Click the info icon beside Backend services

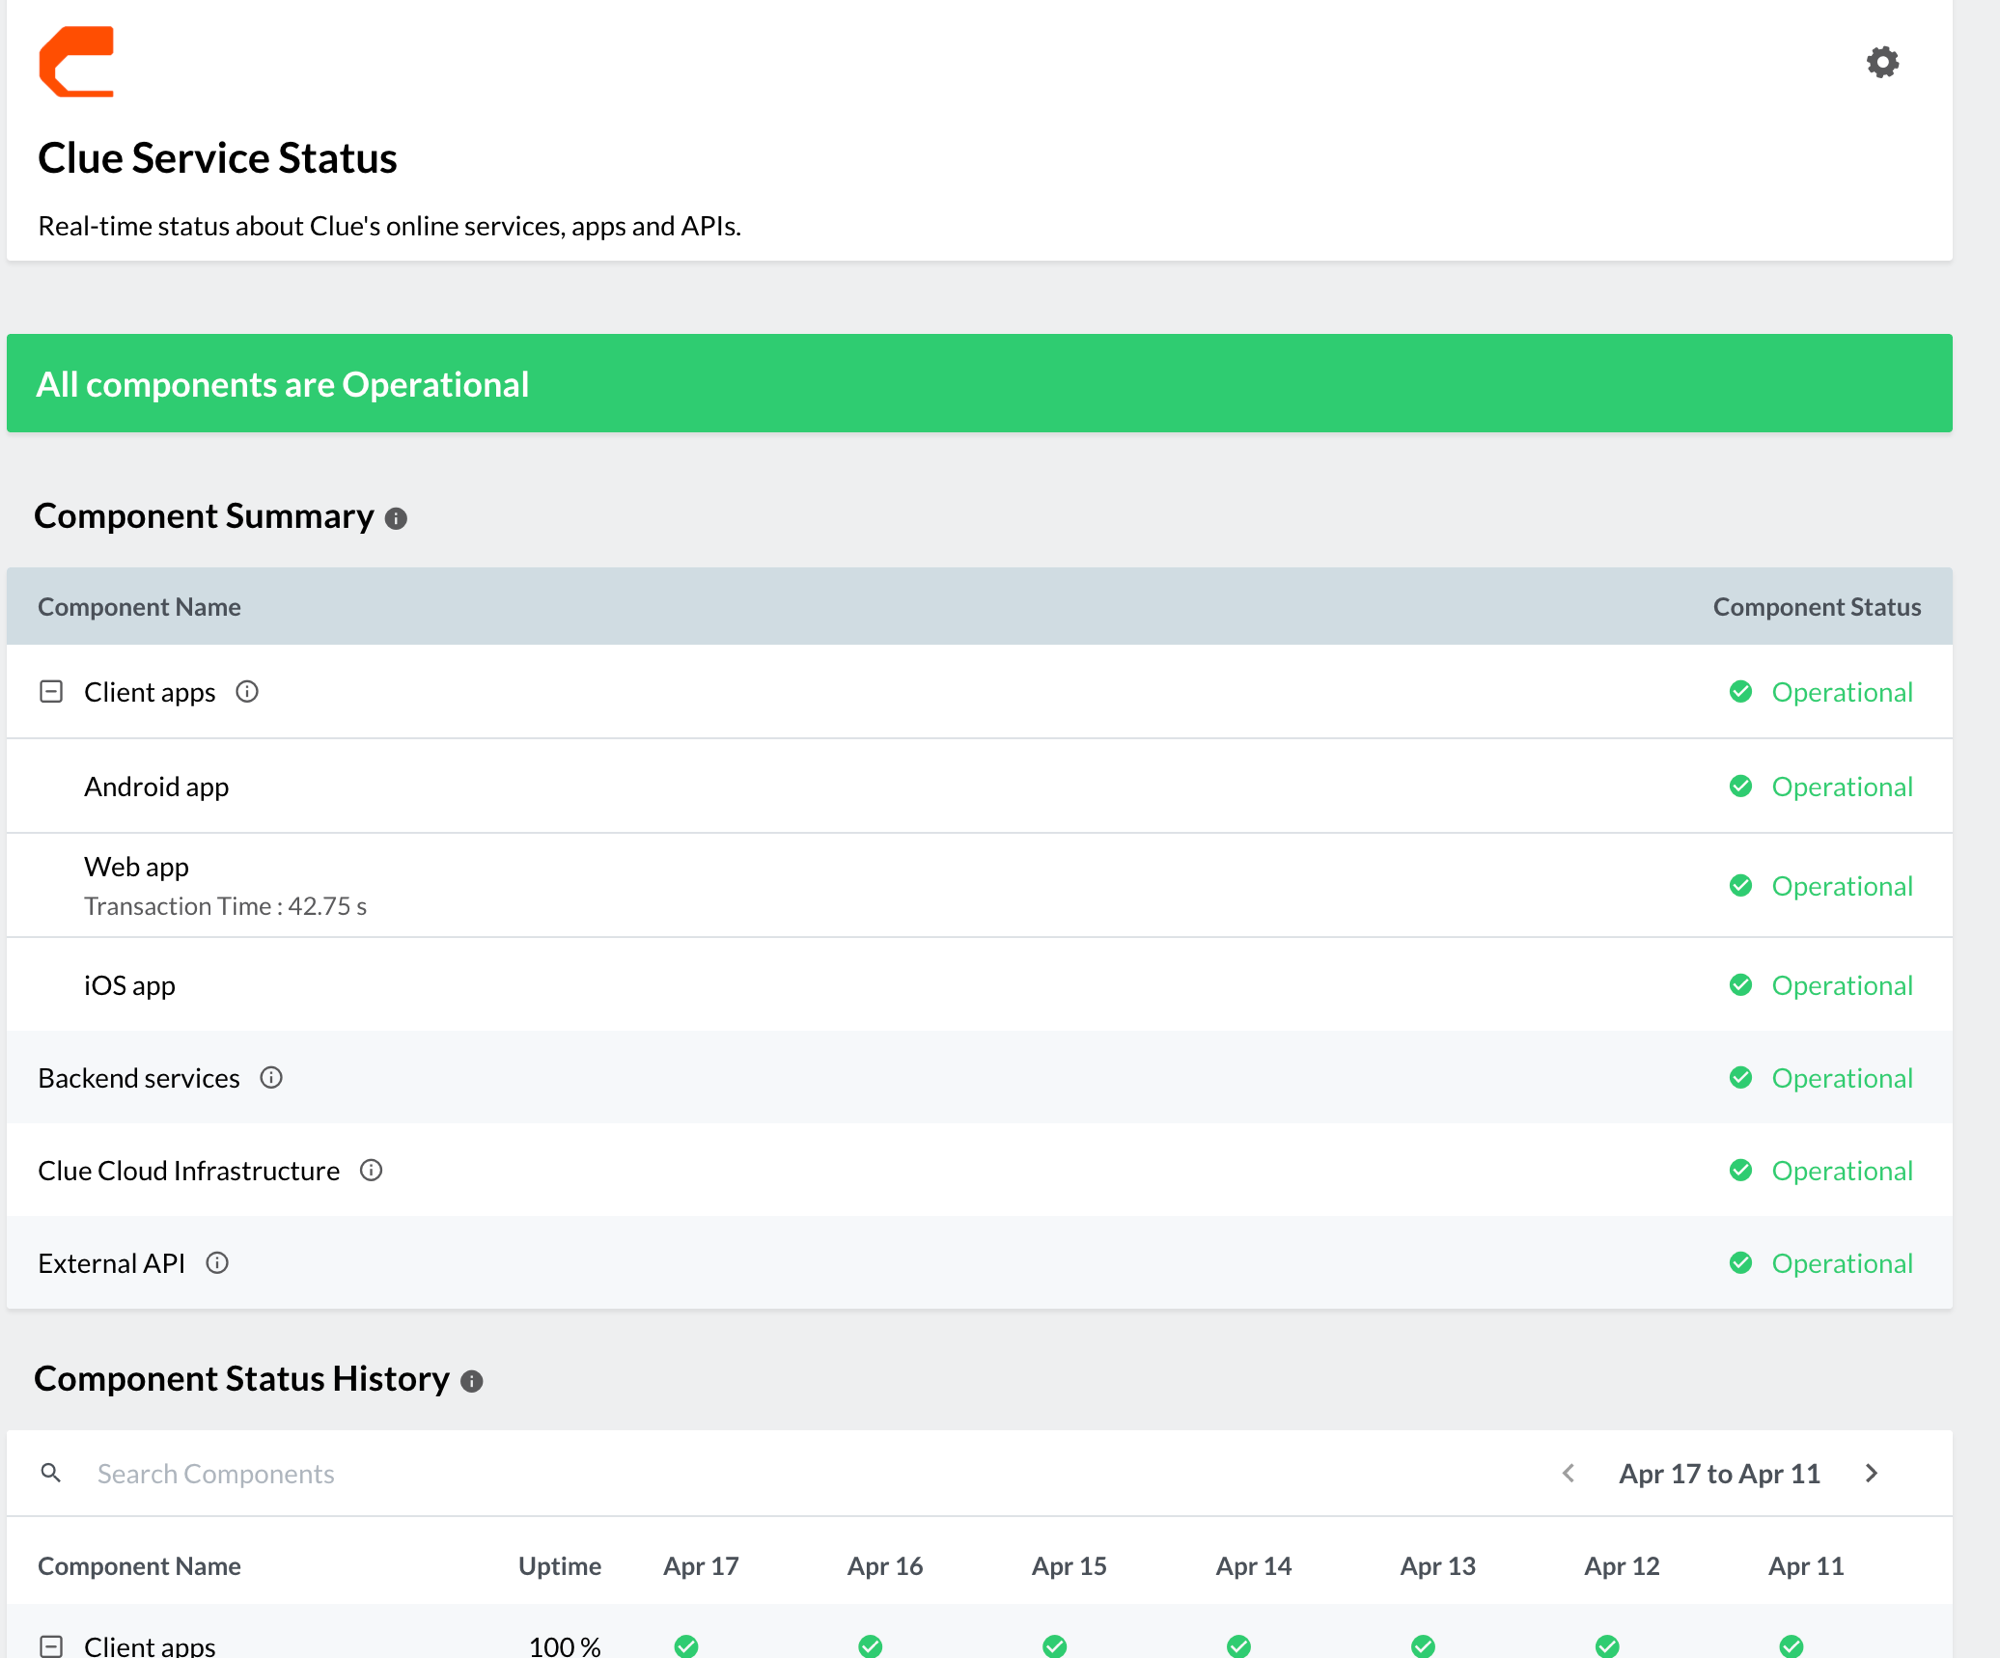click(270, 1078)
